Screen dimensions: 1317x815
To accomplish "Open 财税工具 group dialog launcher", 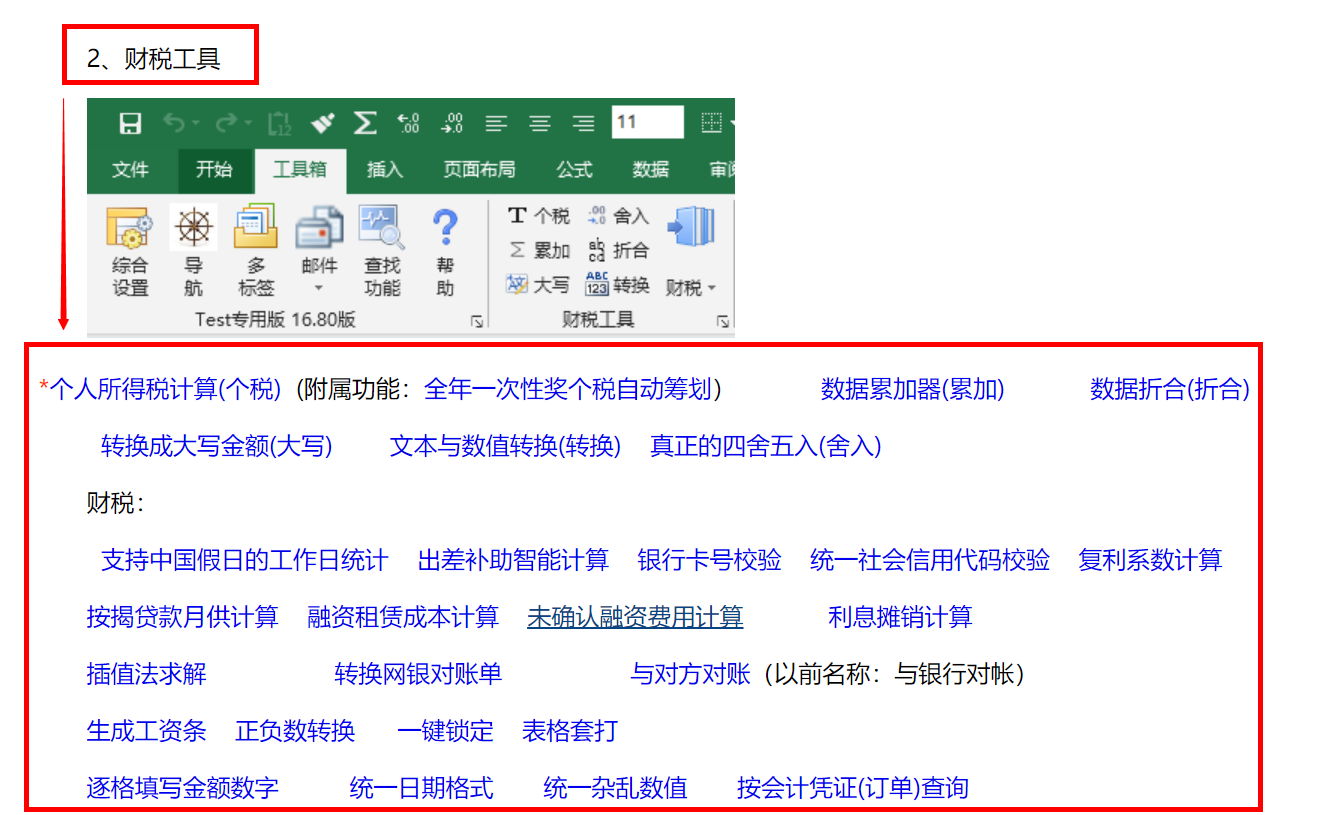I will click(x=722, y=322).
